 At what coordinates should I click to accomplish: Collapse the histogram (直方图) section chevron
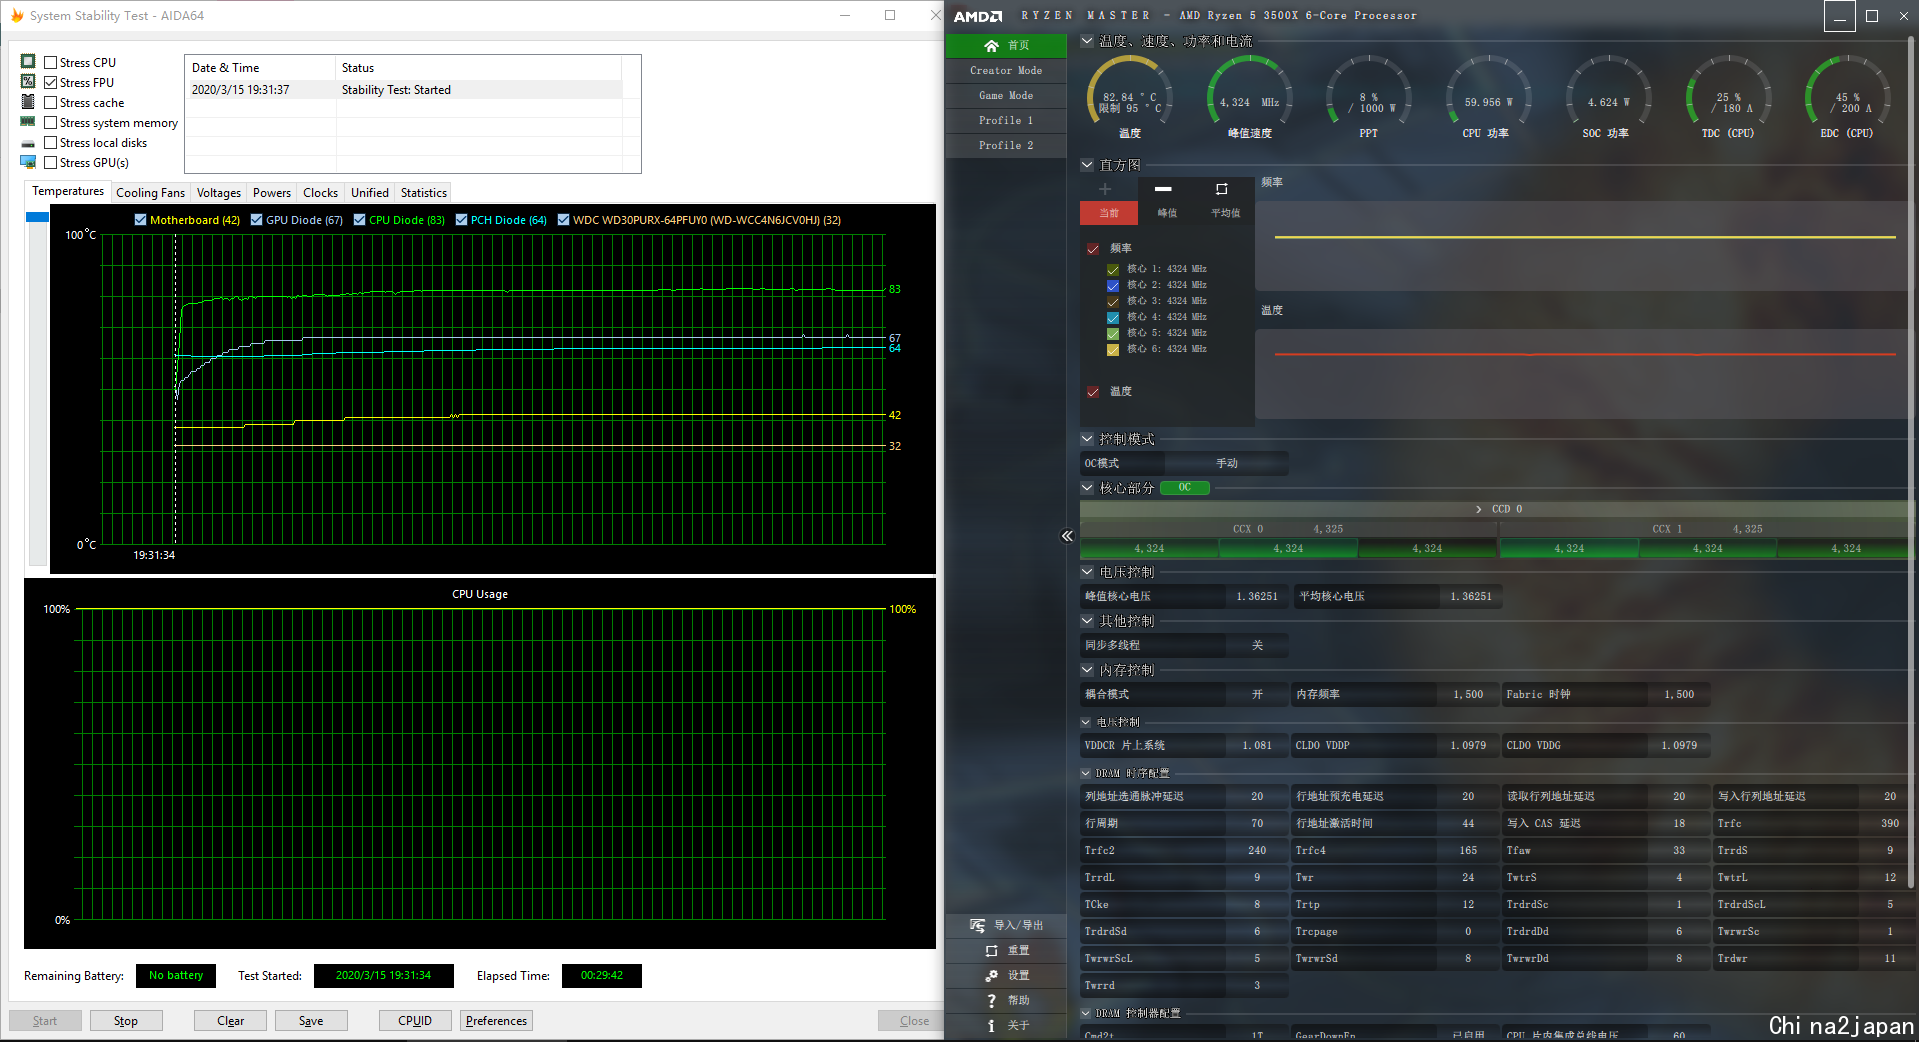click(x=1087, y=165)
